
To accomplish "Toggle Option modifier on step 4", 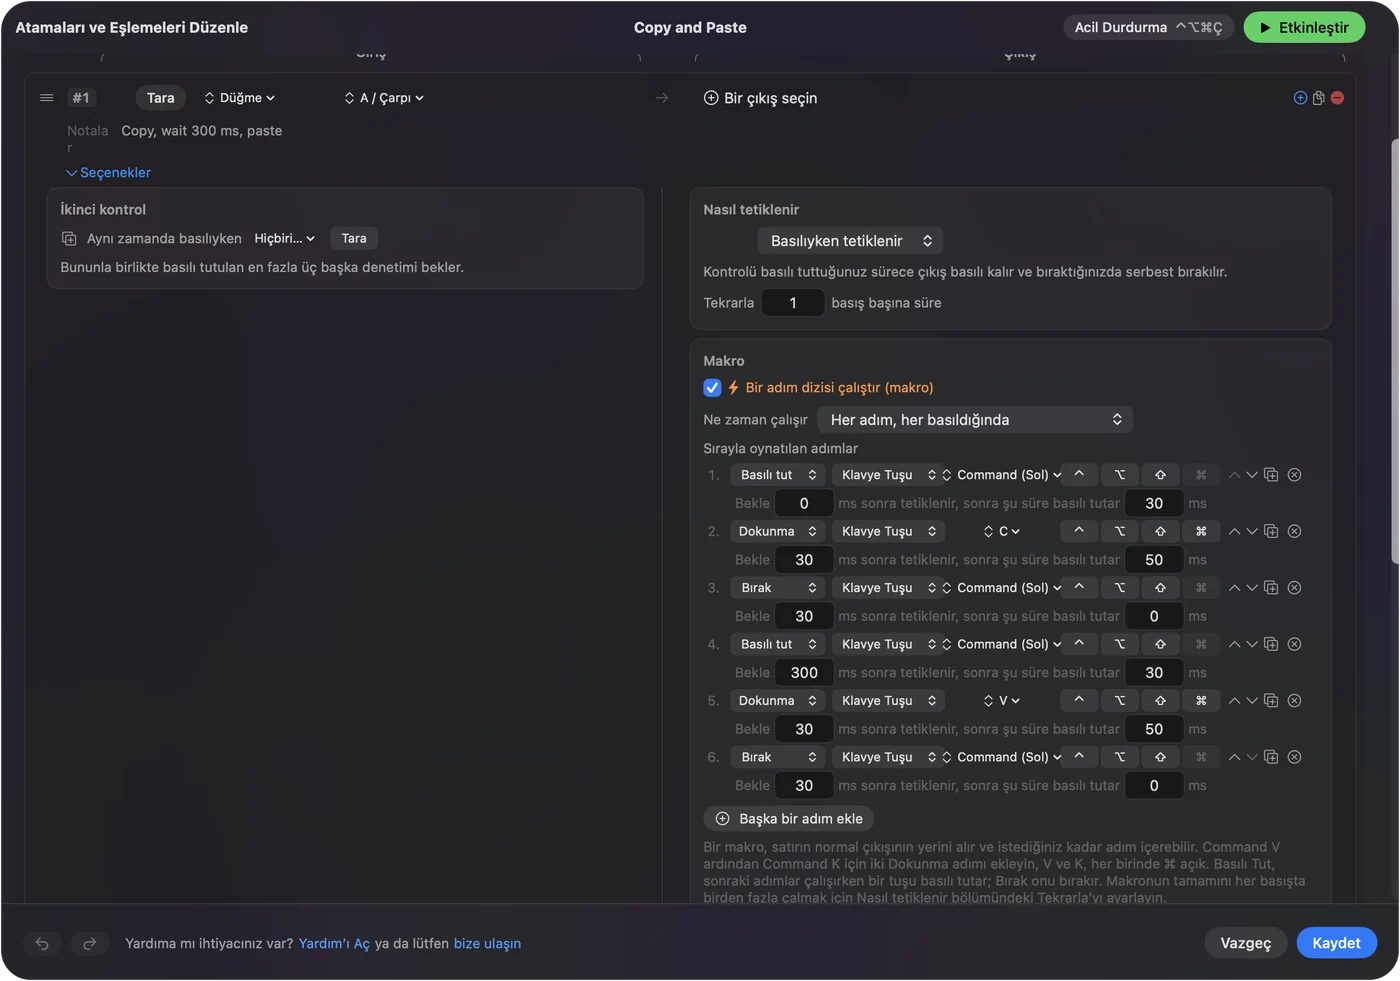I will (x=1120, y=644).
